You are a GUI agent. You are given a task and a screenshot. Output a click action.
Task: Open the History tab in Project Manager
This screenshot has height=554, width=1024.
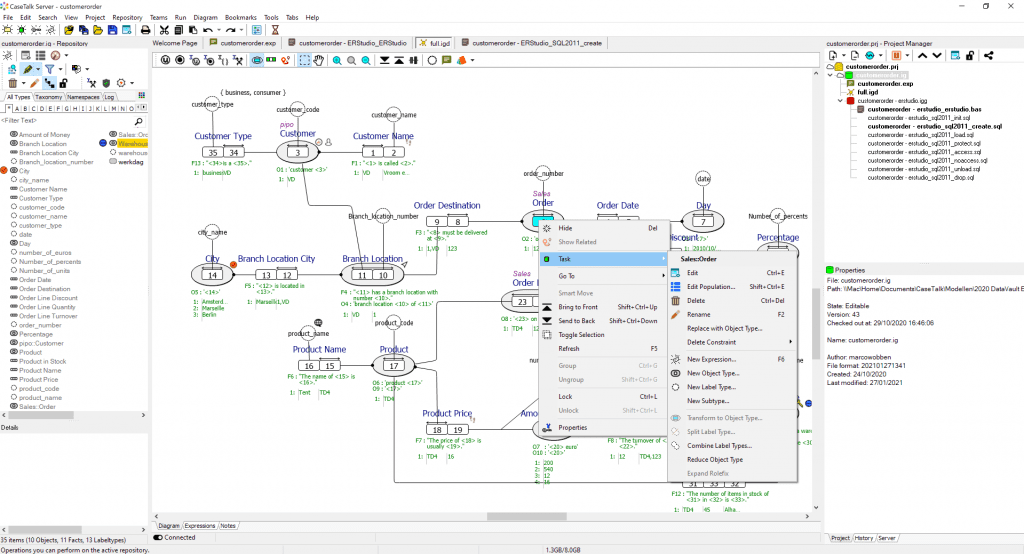[863, 538]
